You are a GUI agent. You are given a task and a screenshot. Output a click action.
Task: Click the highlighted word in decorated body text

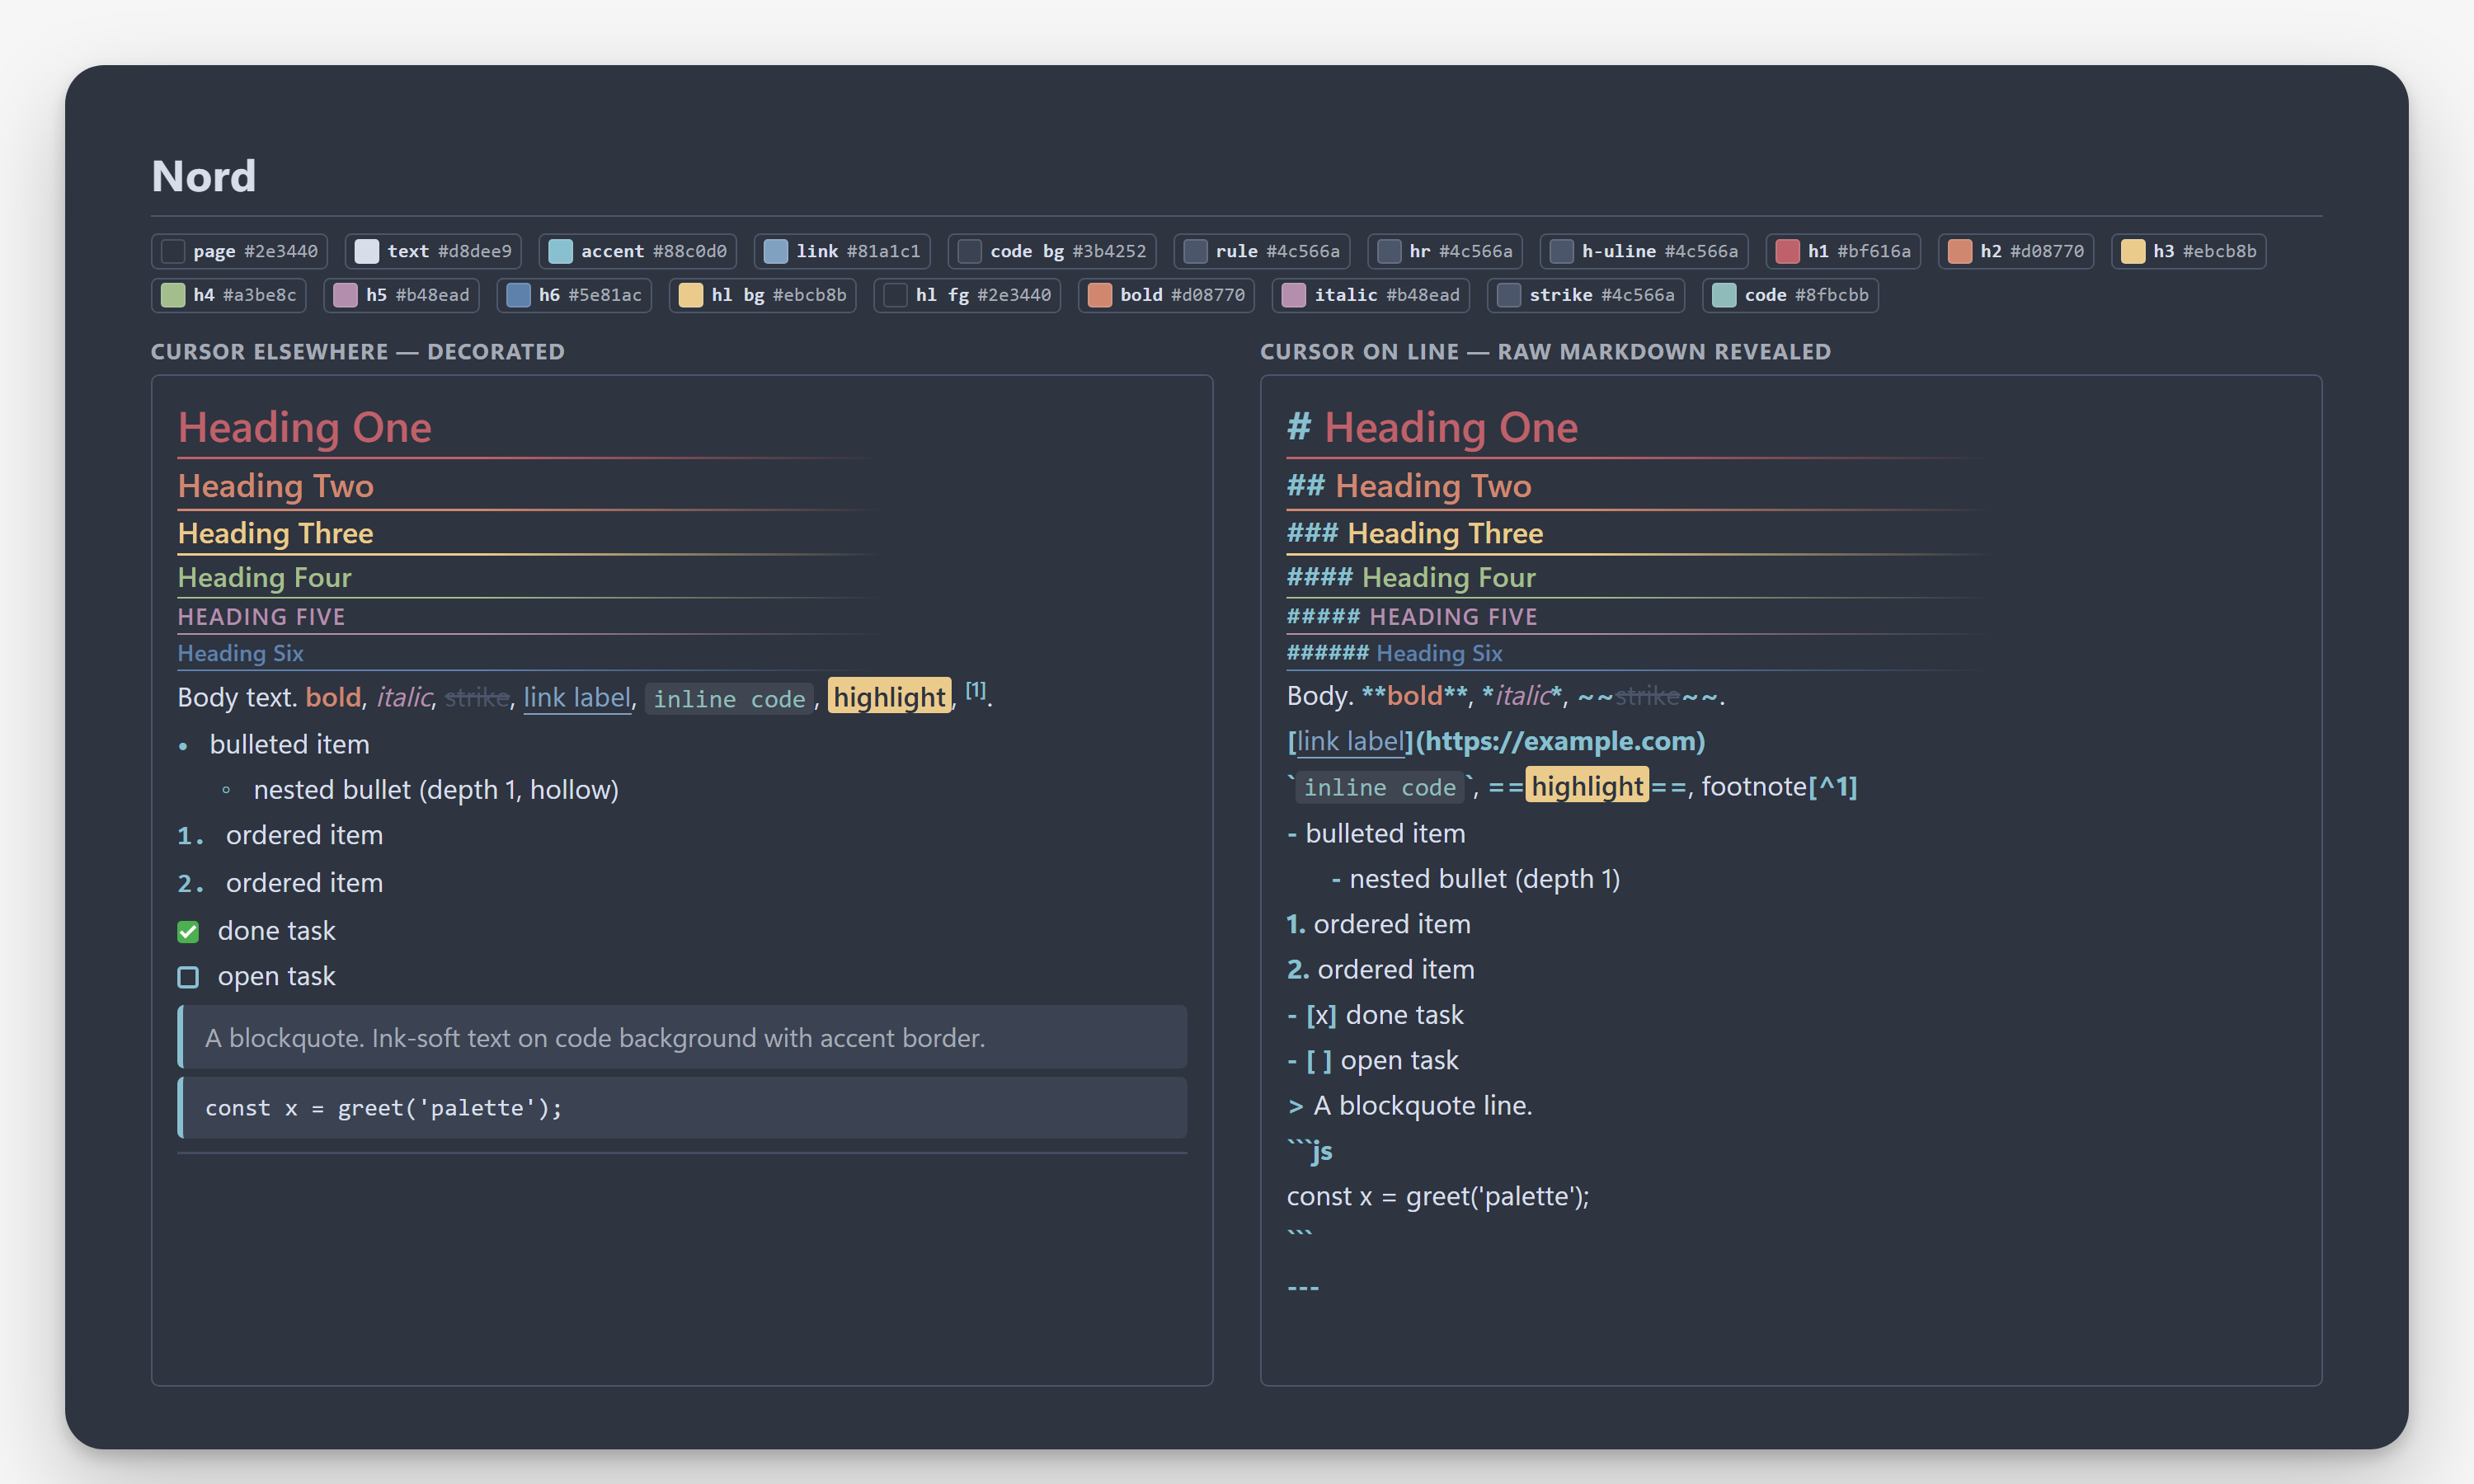click(x=890, y=697)
